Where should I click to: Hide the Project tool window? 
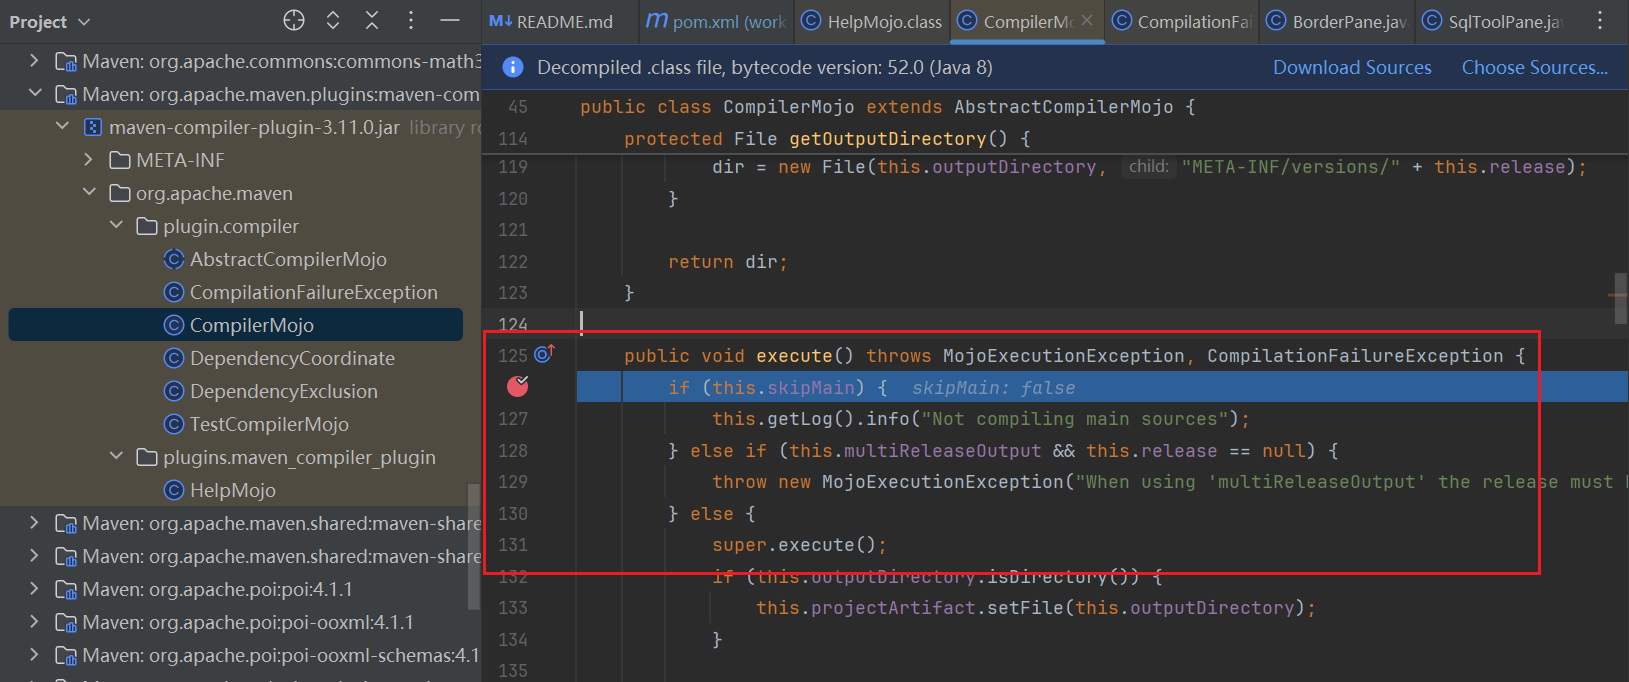450,20
